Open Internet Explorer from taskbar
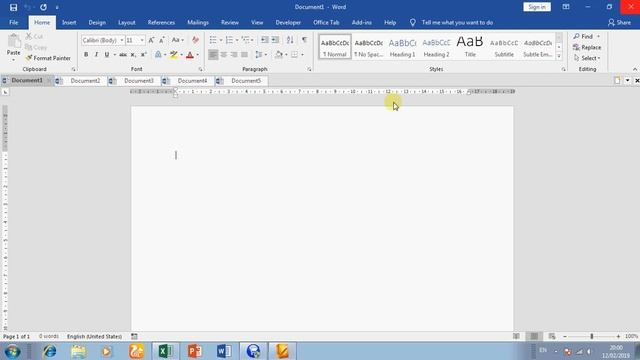 click(49, 351)
